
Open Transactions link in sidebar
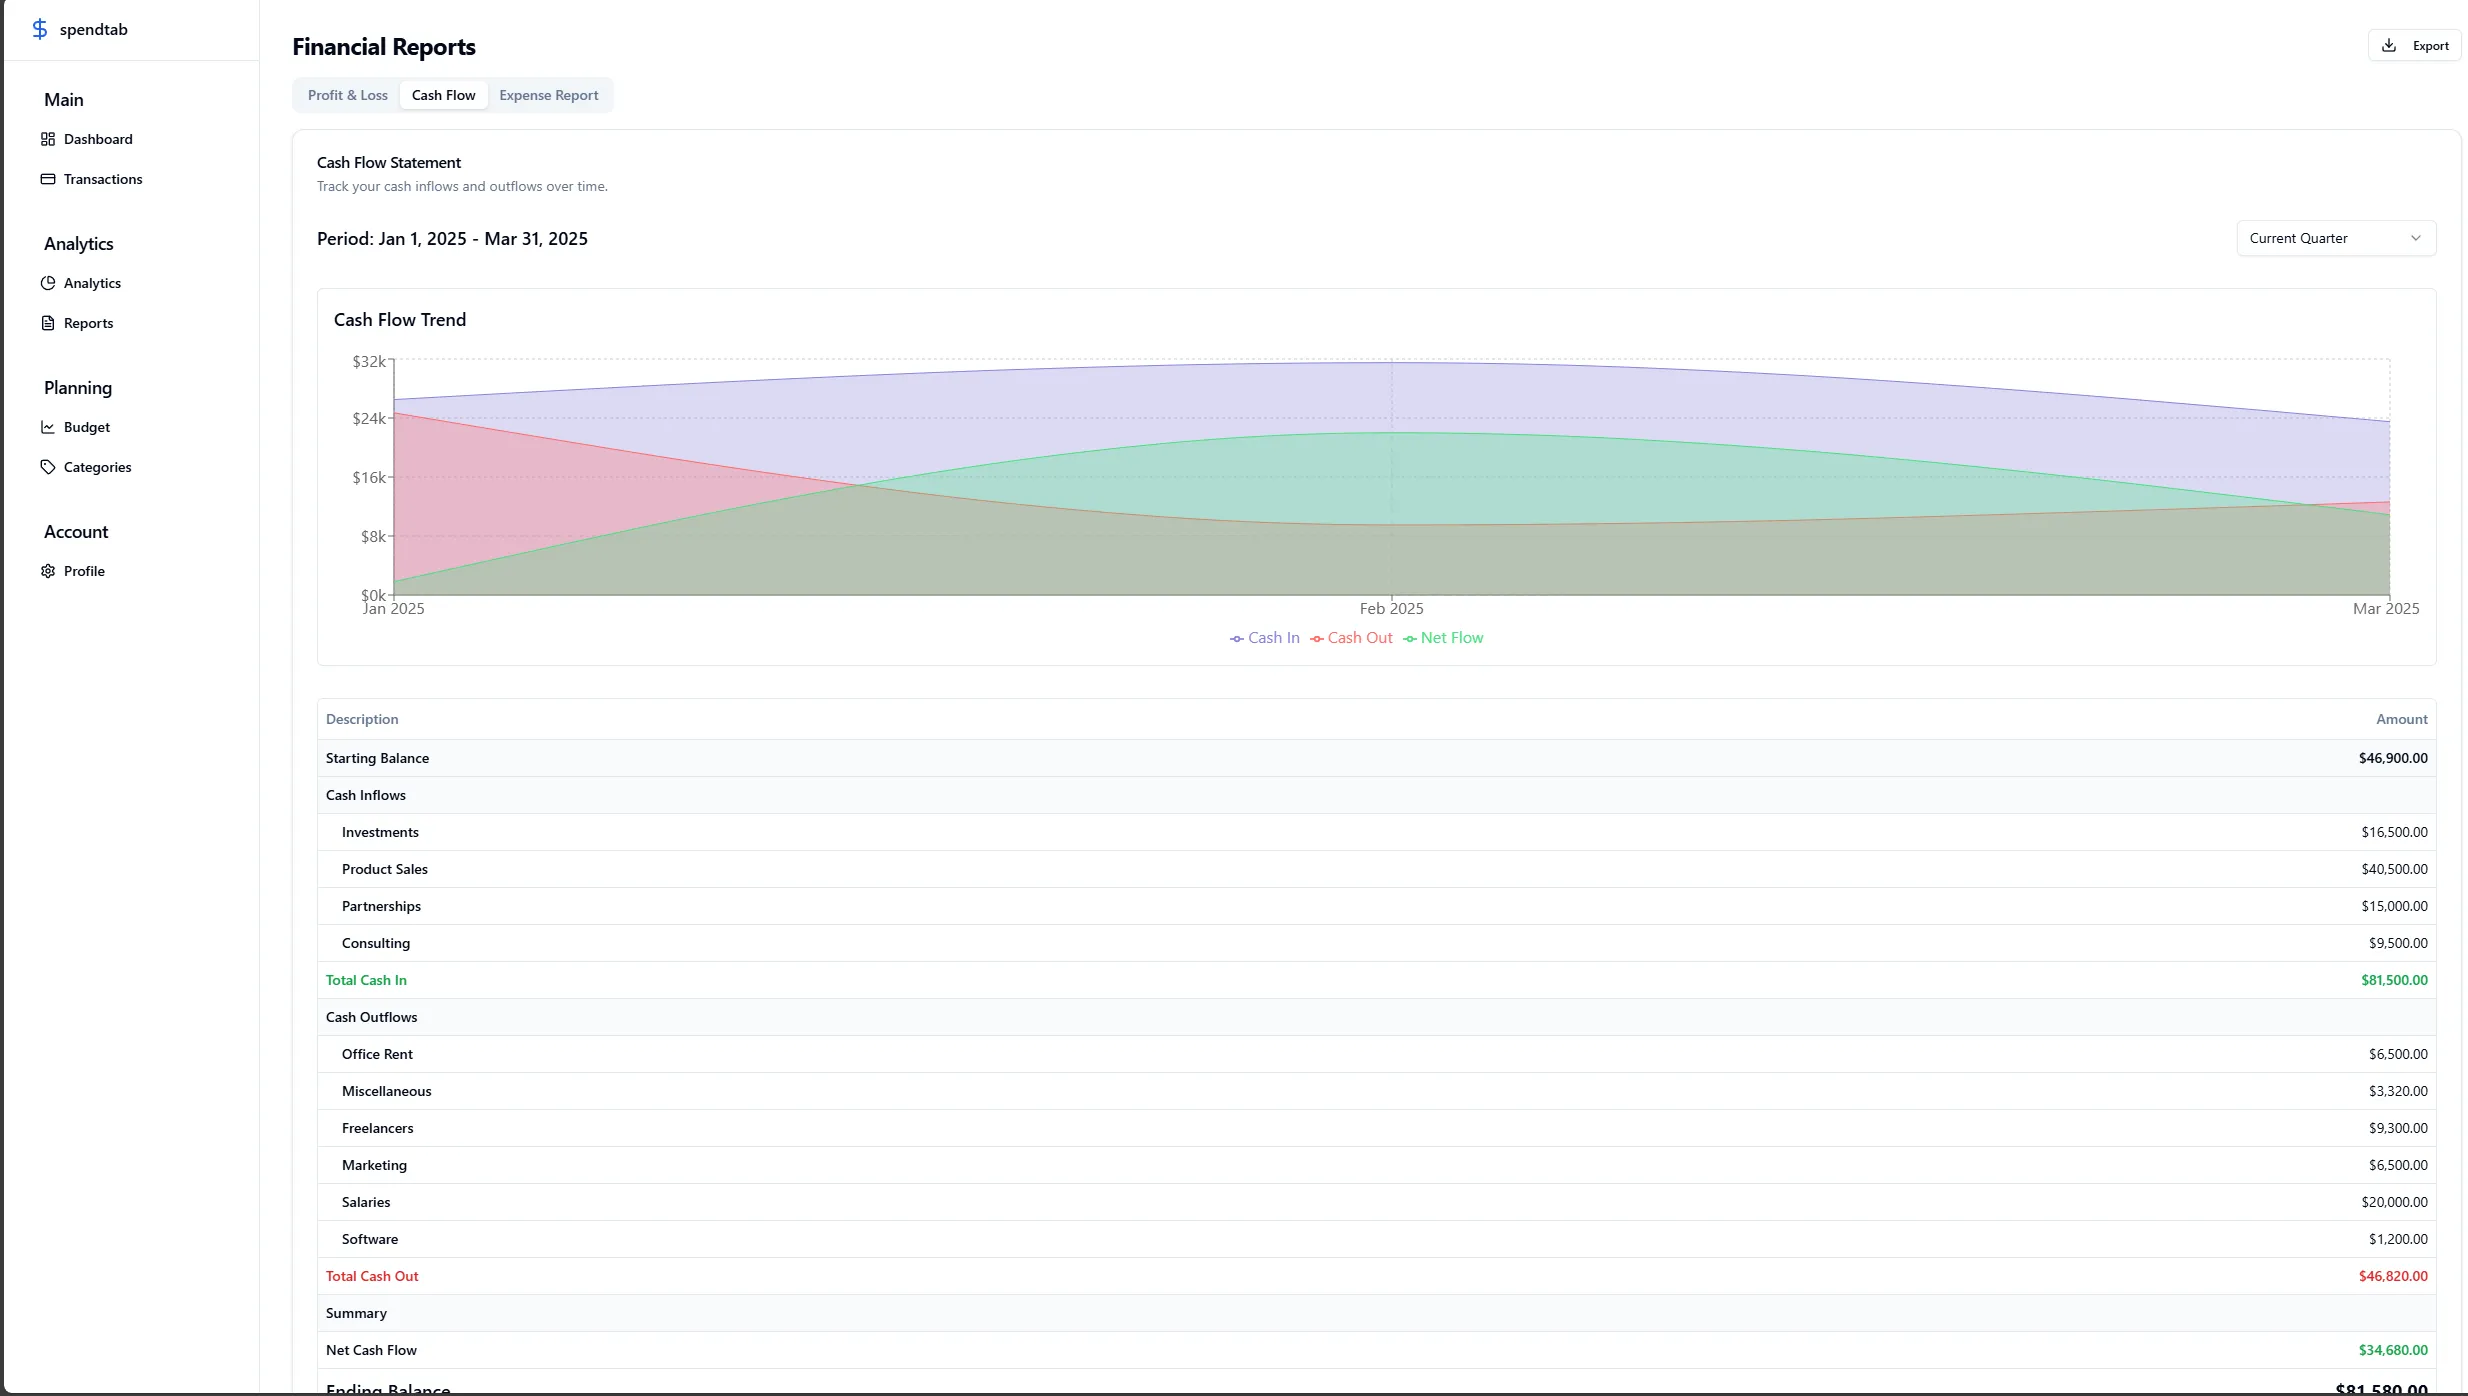[103, 179]
